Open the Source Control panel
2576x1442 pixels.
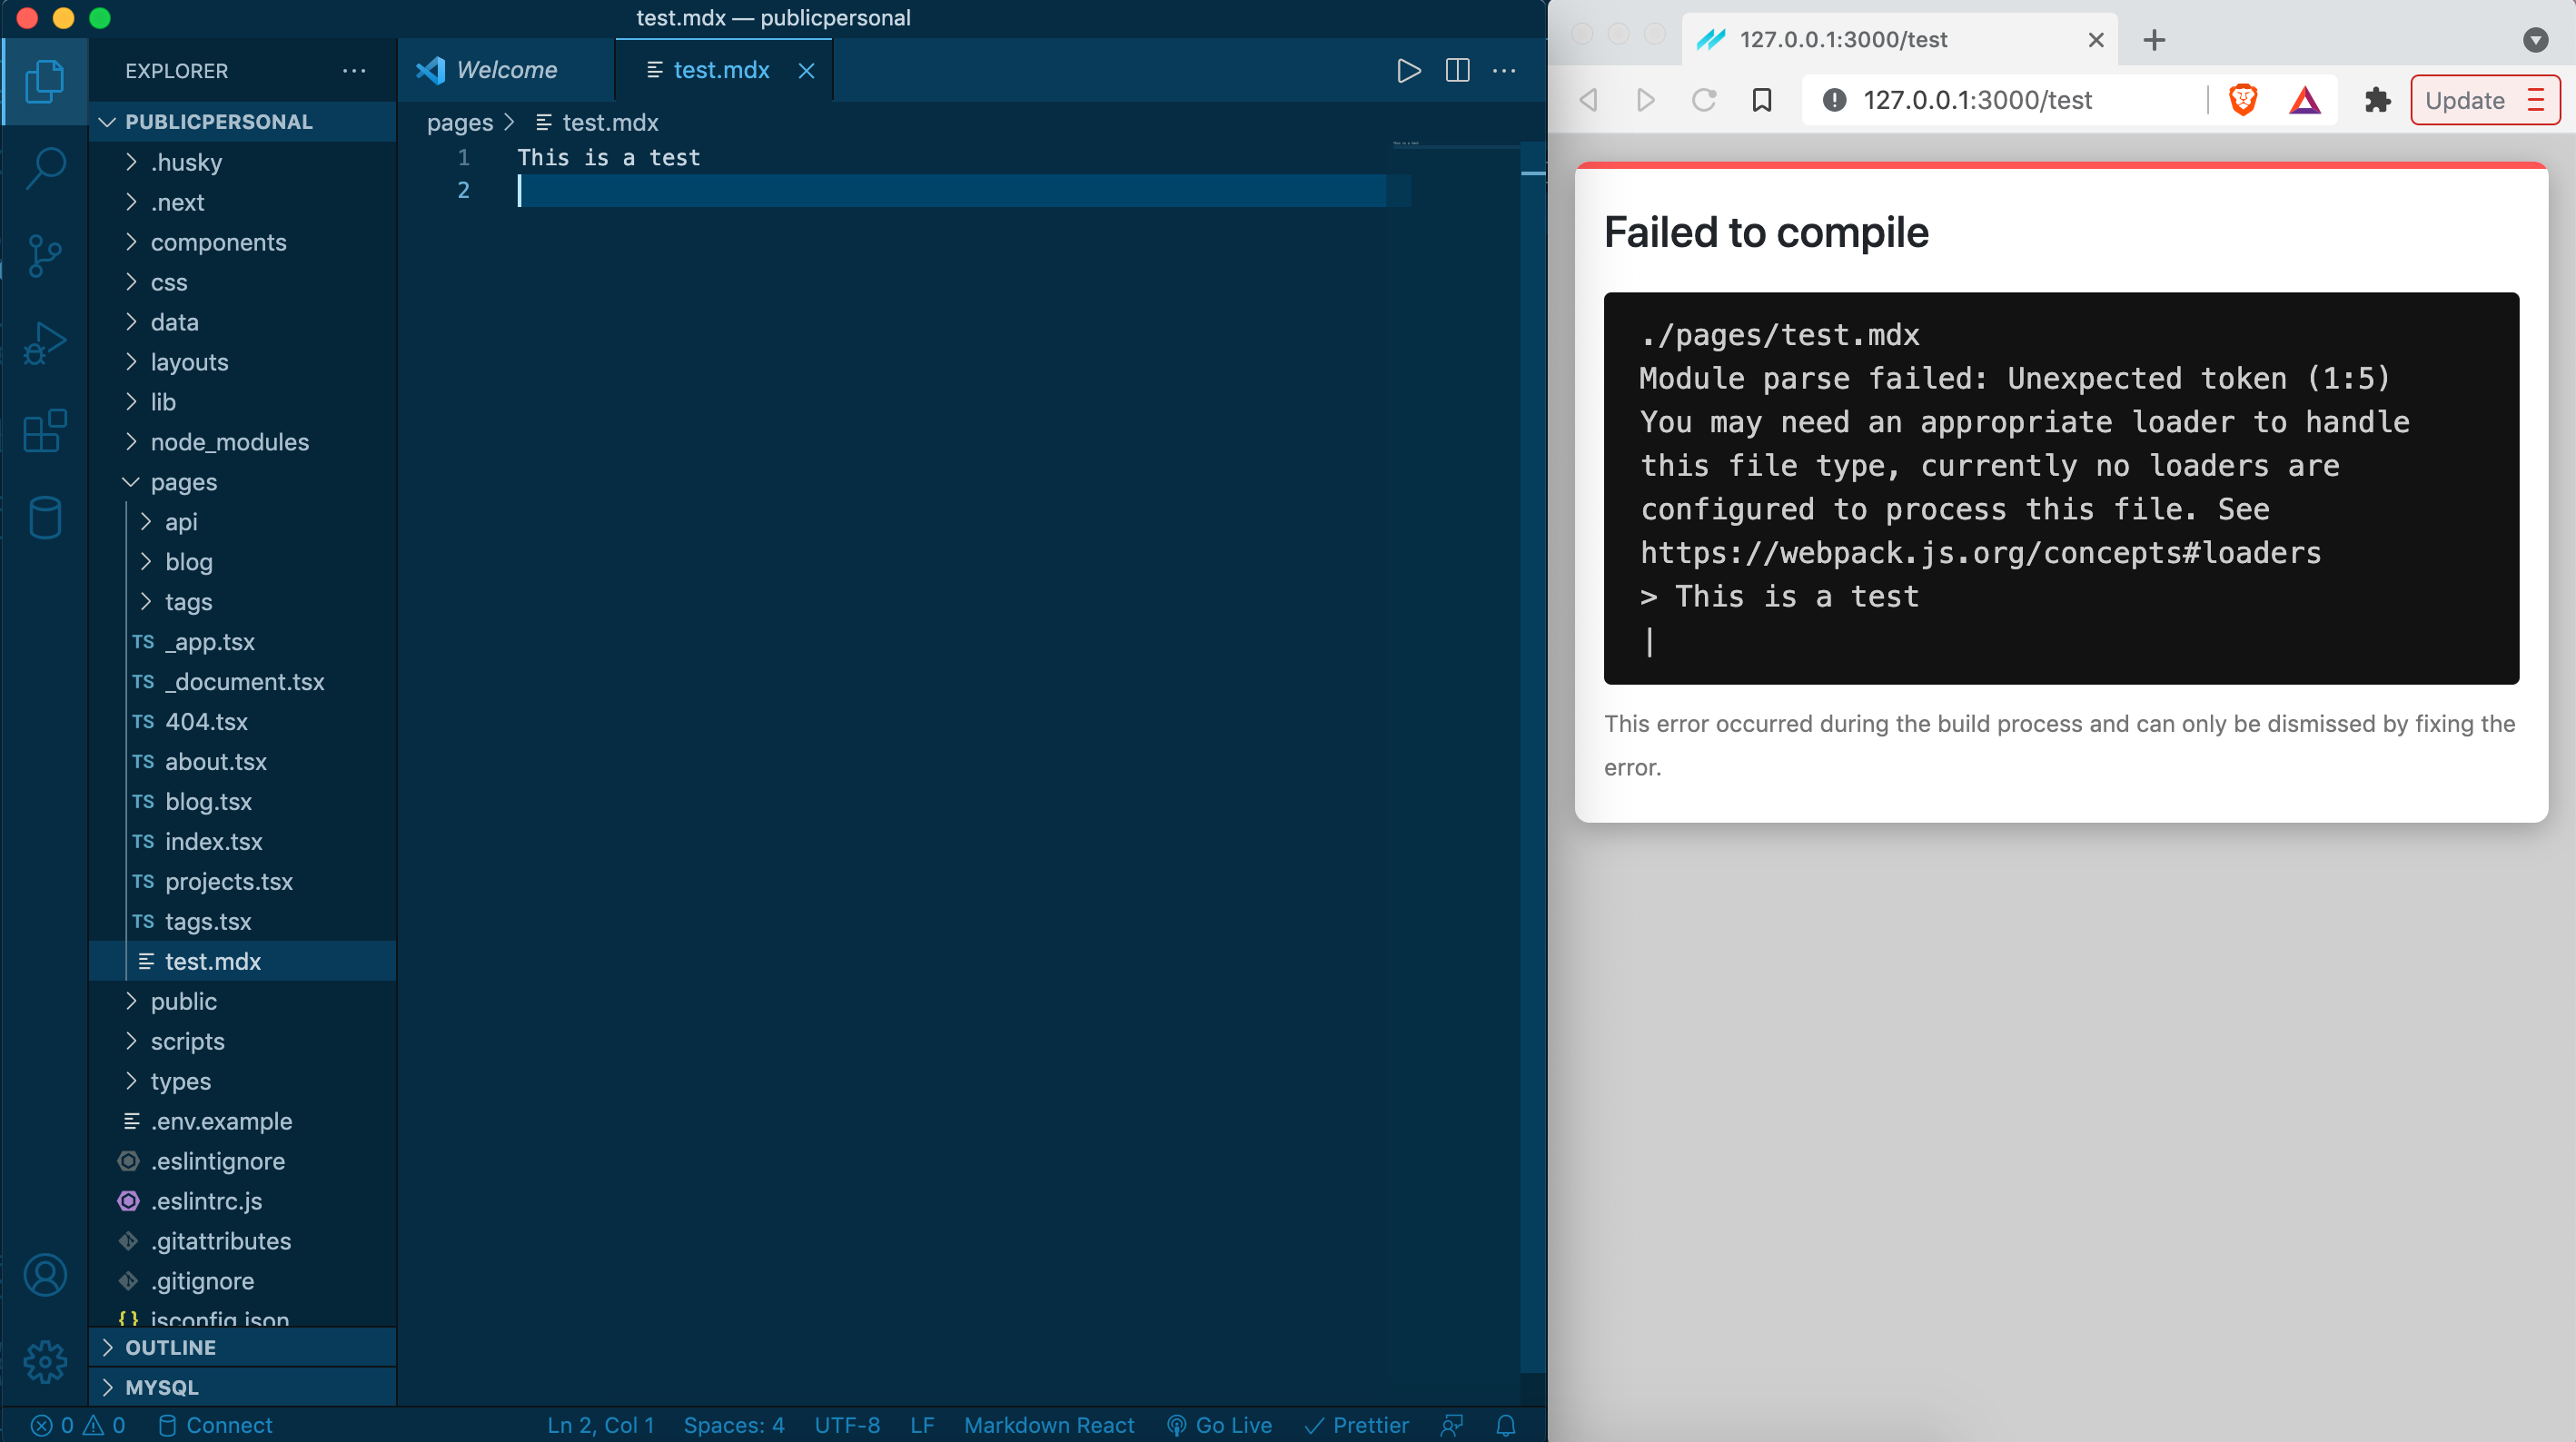[x=45, y=255]
